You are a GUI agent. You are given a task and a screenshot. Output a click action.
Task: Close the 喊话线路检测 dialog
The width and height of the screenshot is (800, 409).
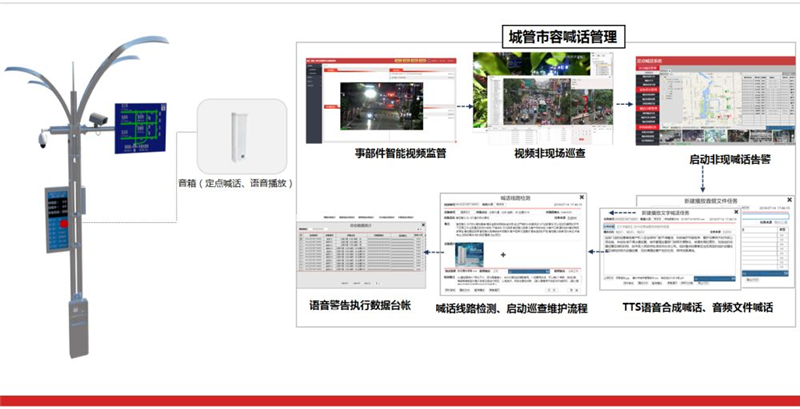582,197
